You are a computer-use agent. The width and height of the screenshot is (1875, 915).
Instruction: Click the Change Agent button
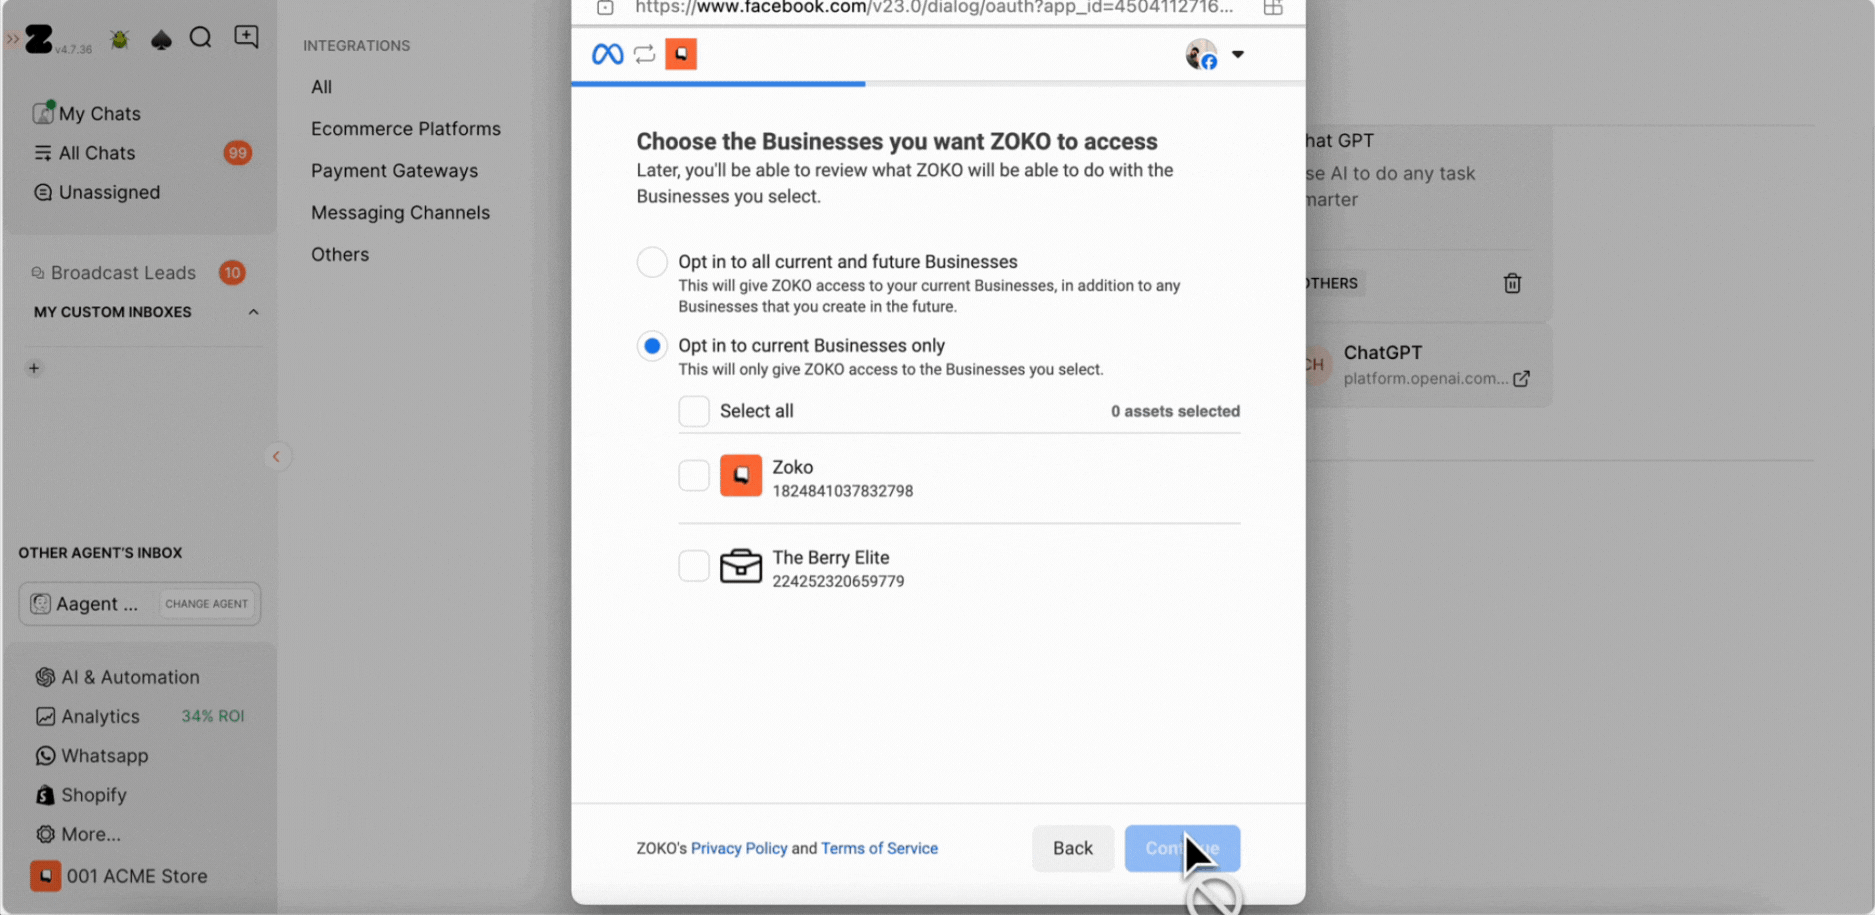(x=206, y=604)
